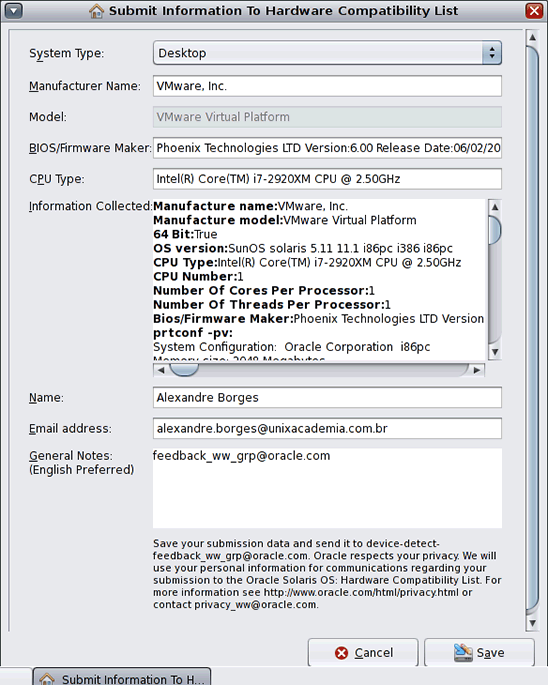Click the 'Information Collected:' label

pos(90,206)
